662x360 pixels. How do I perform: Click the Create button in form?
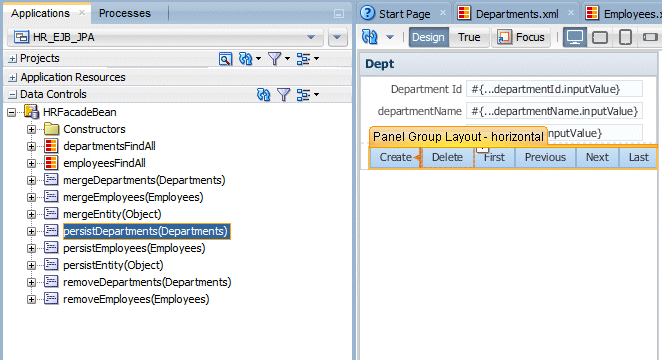click(395, 157)
